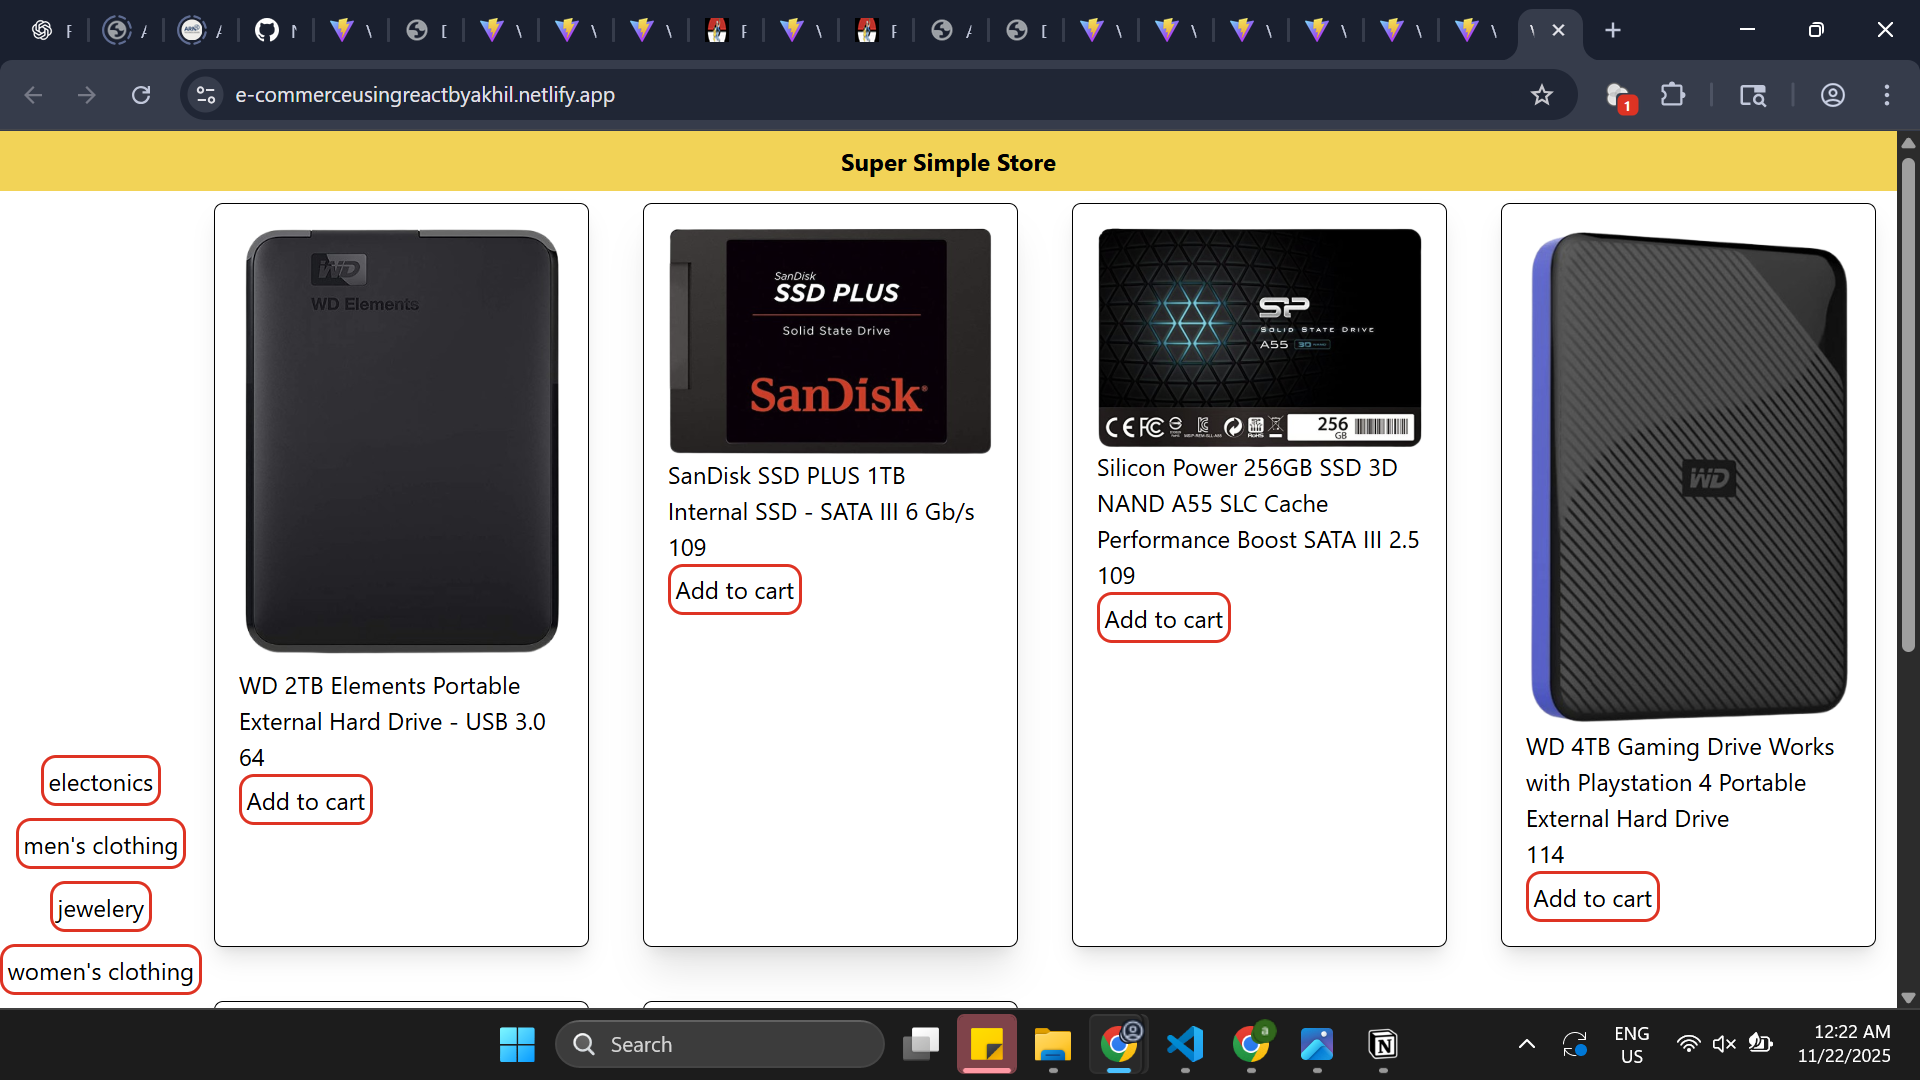Show hidden system tray icons
The height and width of the screenshot is (1080, 1920).
click(x=1526, y=1044)
